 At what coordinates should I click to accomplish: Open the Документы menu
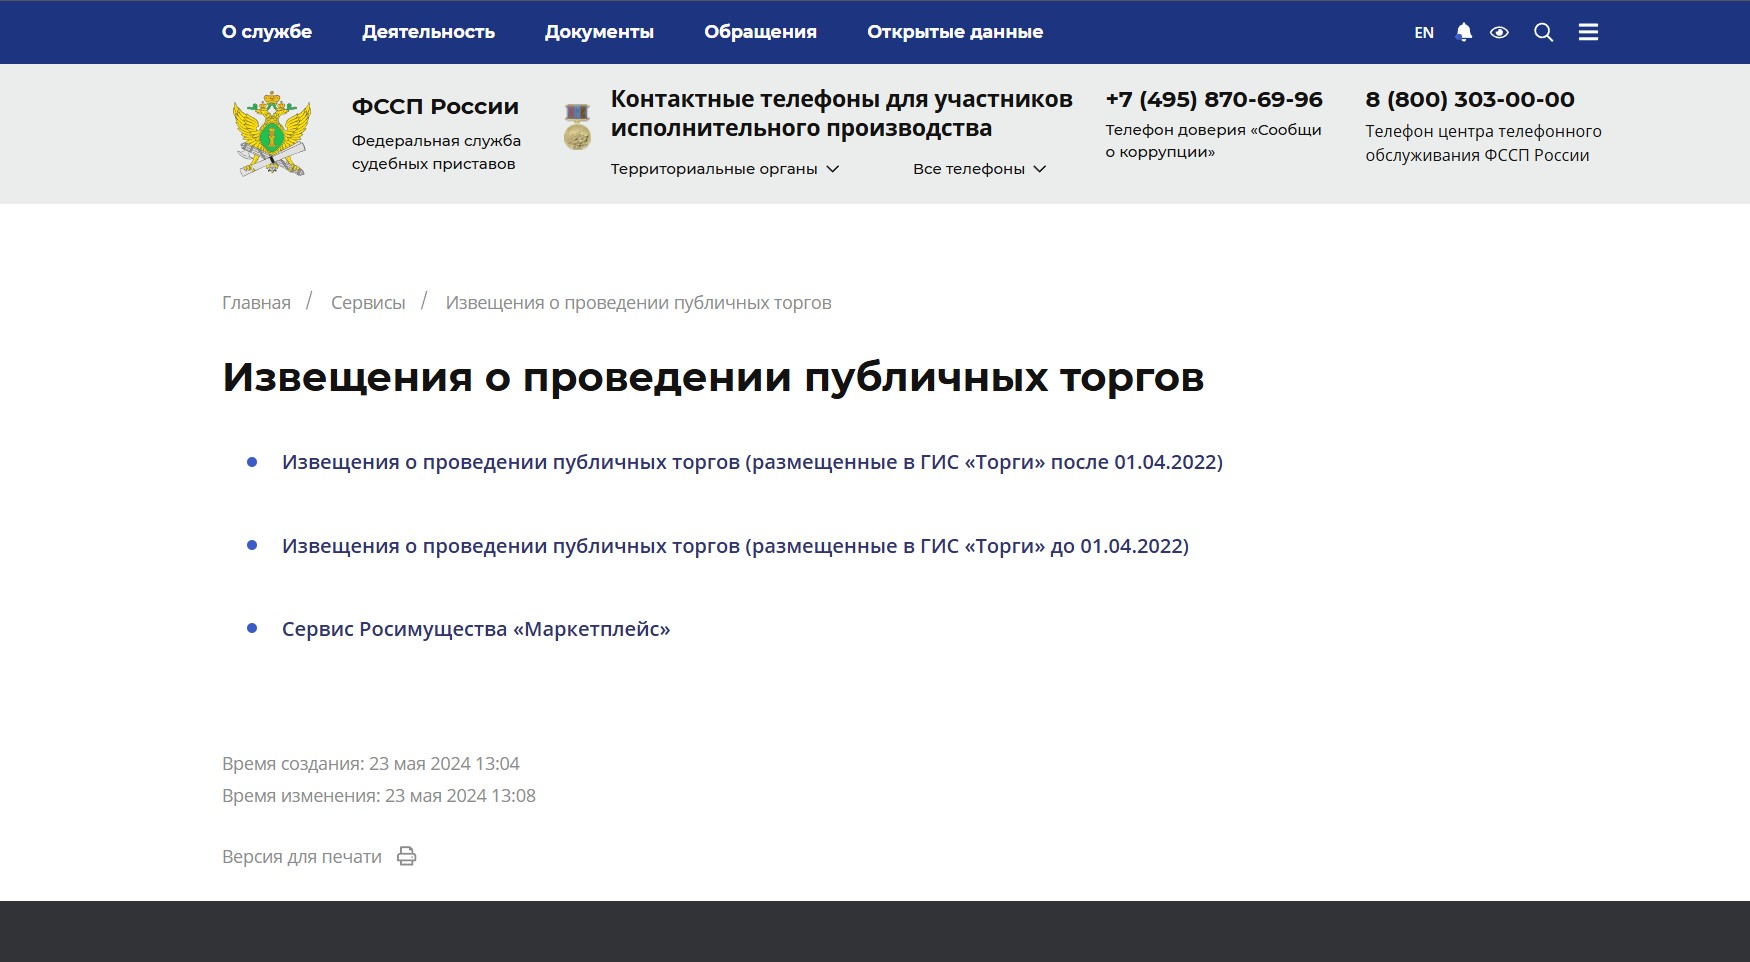point(599,32)
